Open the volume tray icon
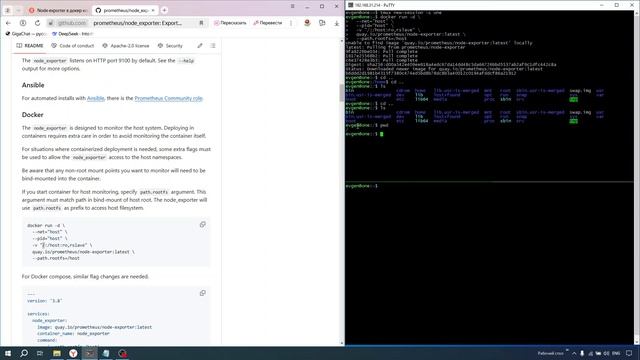Screen dimensions: 640x360 [x=607, y=353]
